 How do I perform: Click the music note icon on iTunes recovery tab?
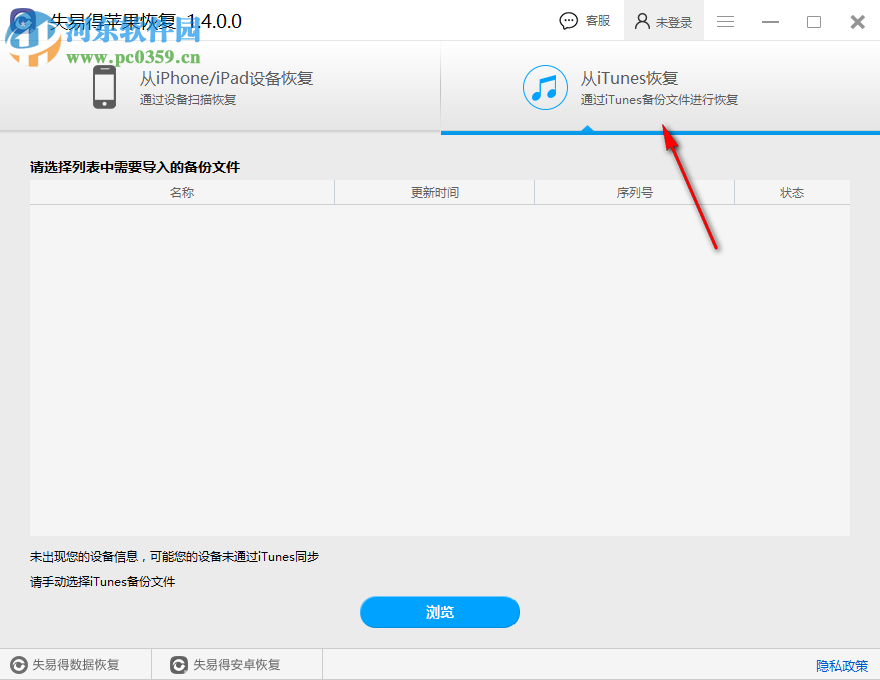pos(545,88)
